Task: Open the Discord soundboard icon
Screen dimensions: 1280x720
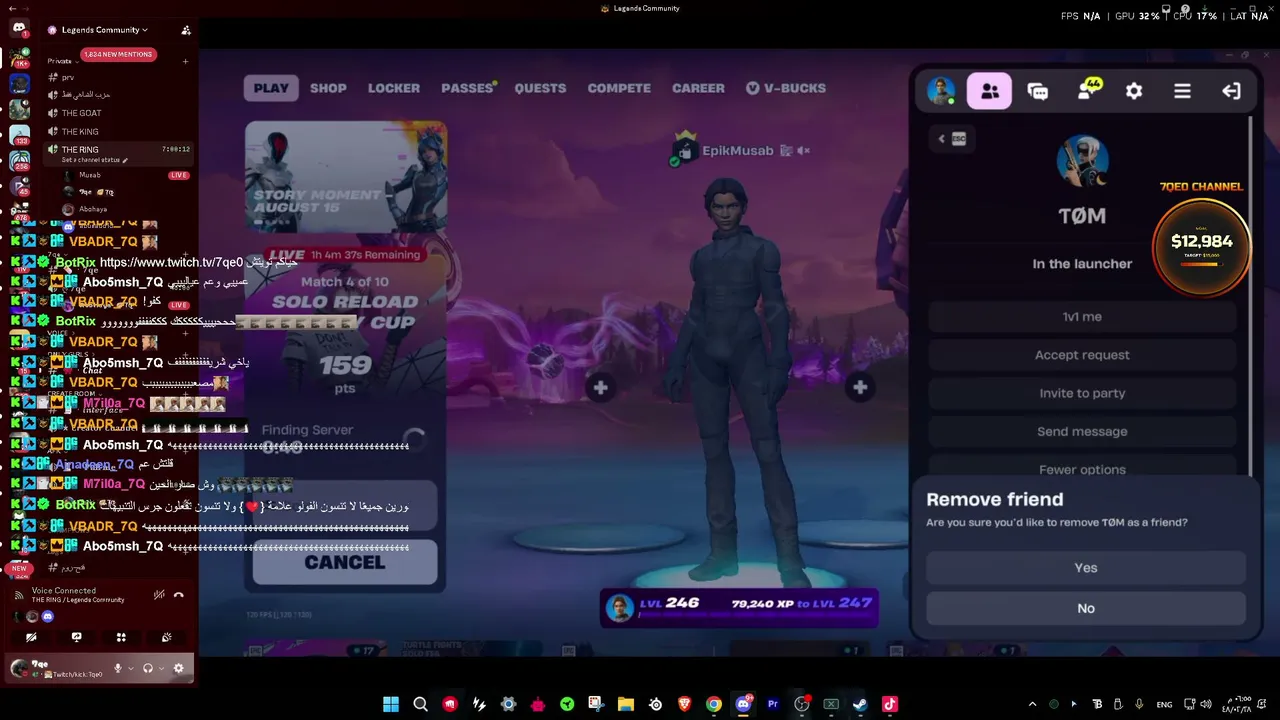Action: click(x=166, y=637)
